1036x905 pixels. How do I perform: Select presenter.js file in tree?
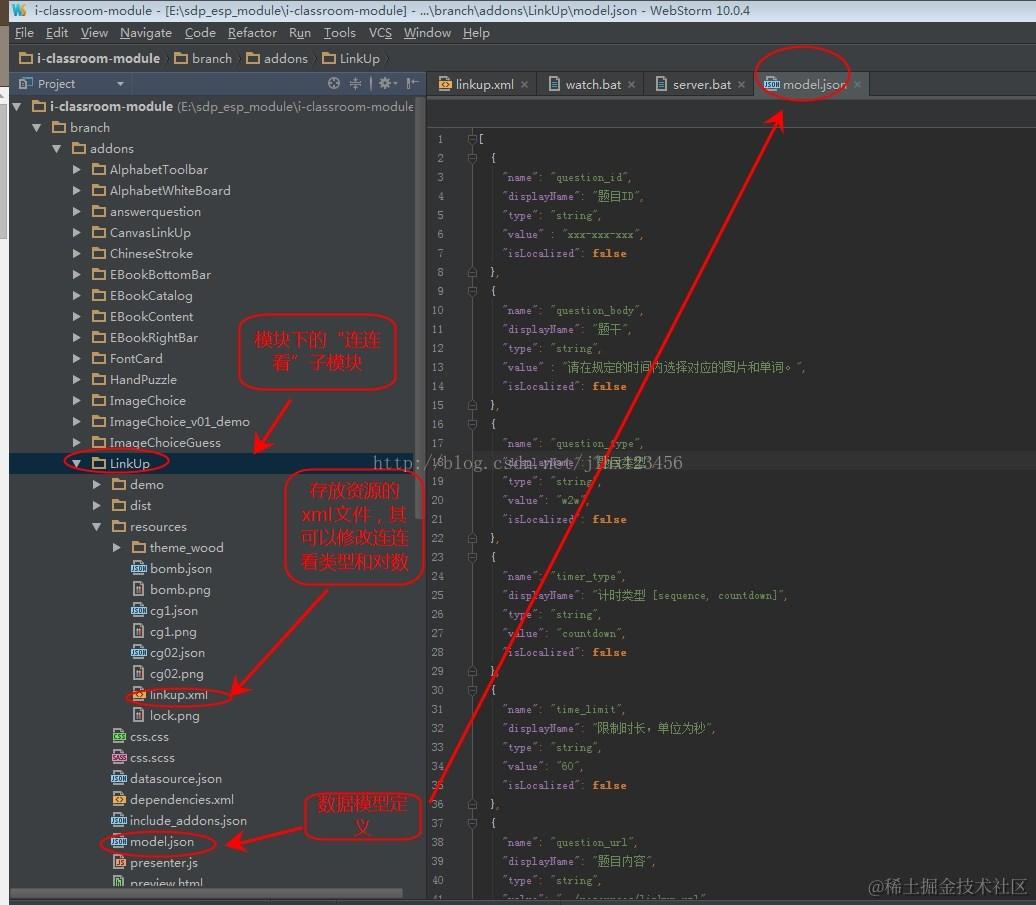coord(163,863)
